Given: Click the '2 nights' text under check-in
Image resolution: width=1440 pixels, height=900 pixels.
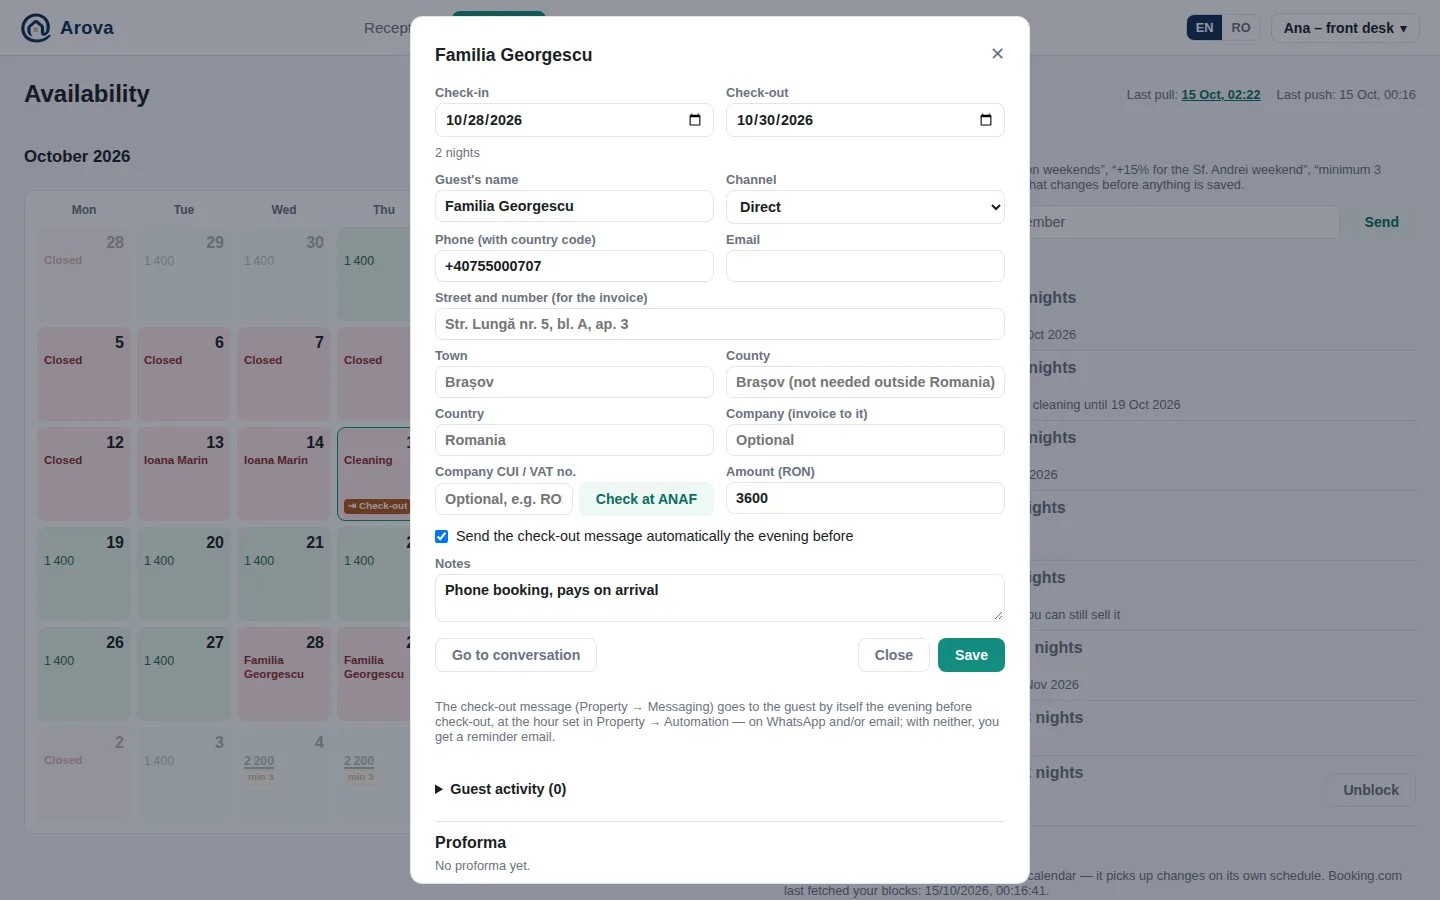Looking at the screenshot, I should pos(457,153).
